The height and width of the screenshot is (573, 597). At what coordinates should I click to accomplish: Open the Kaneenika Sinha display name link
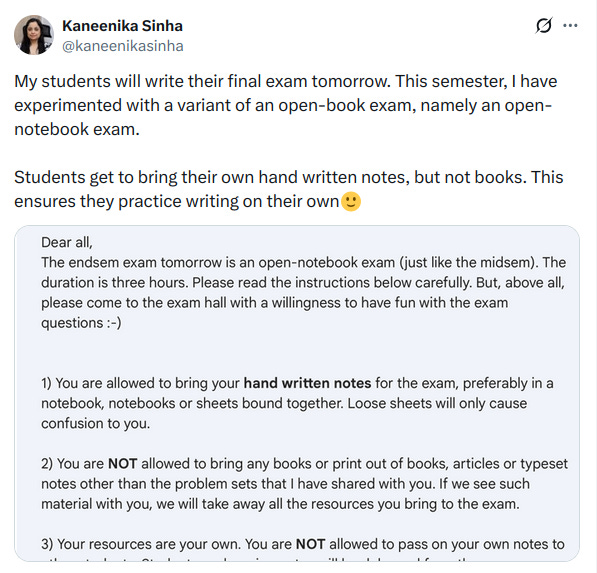coord(122,26)
